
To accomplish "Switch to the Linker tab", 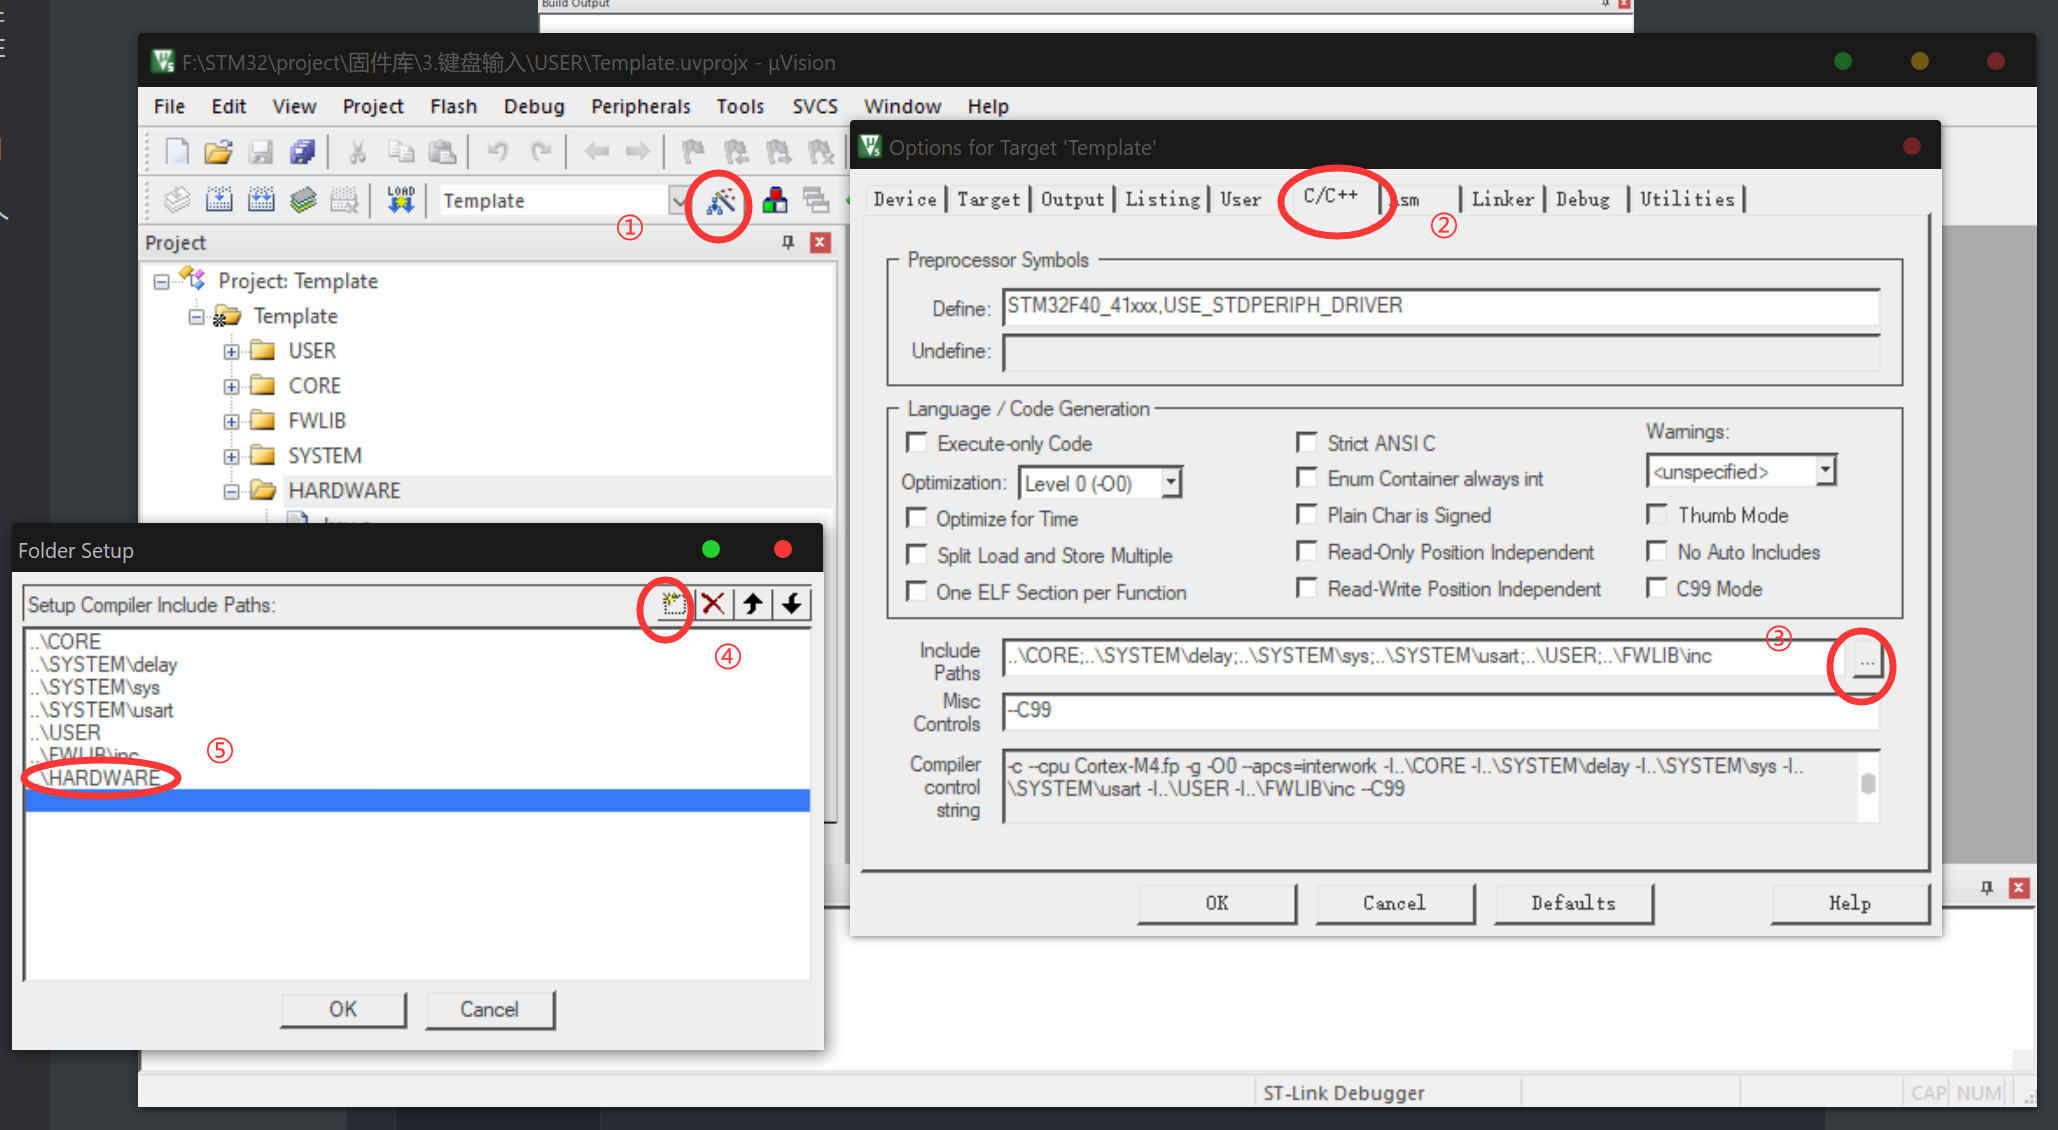I will tap(1502, 199).
